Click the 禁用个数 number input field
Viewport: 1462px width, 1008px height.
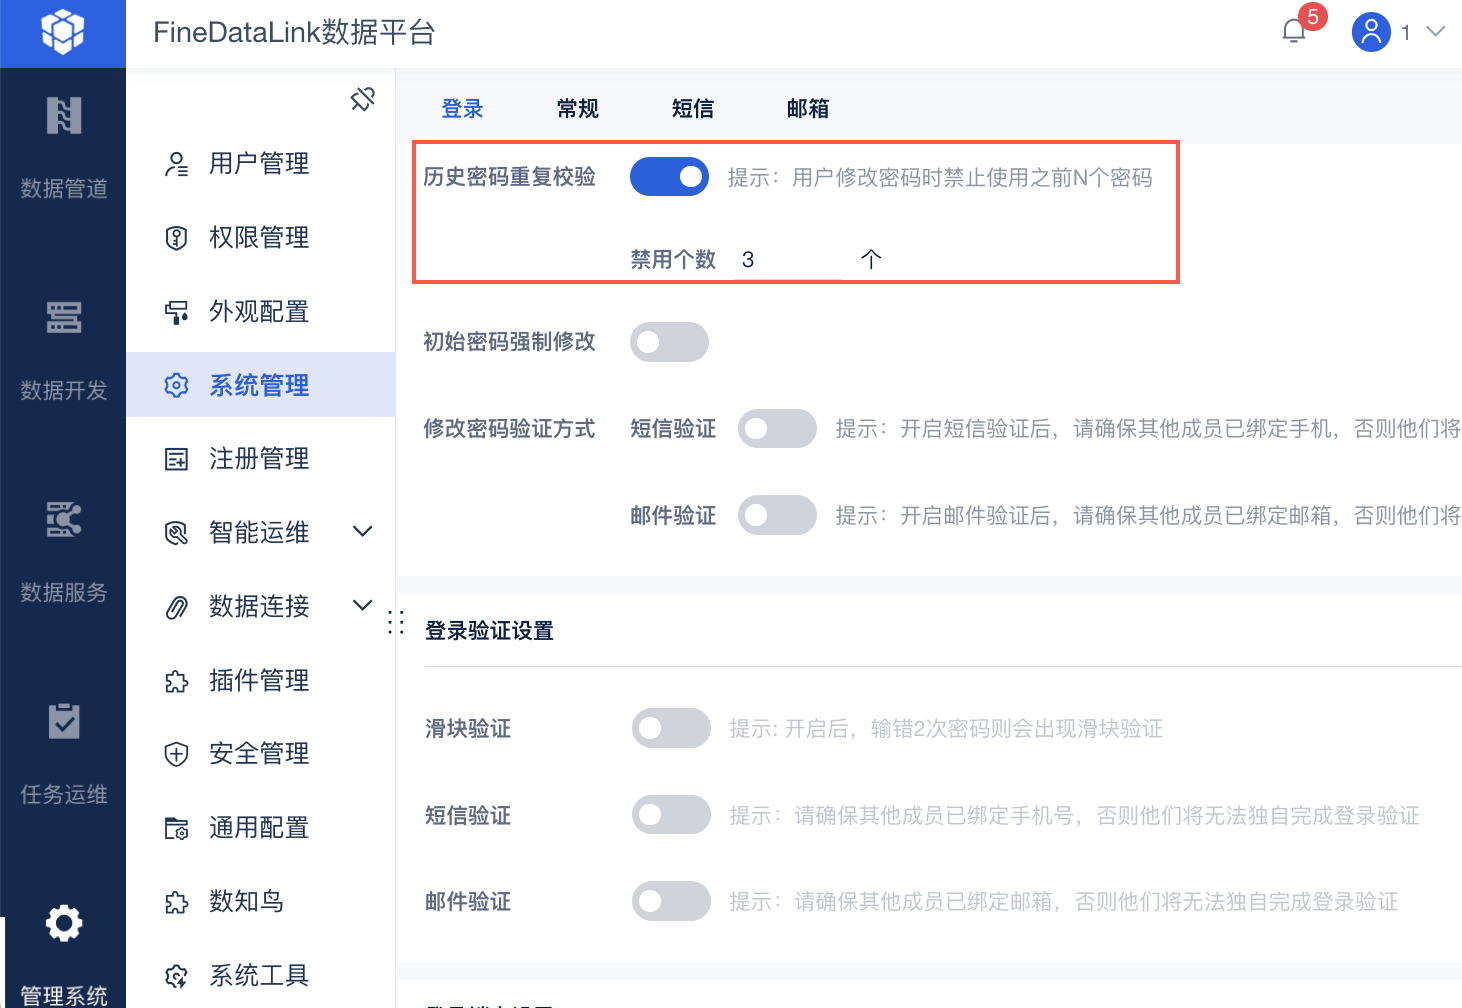pos(790,260)
